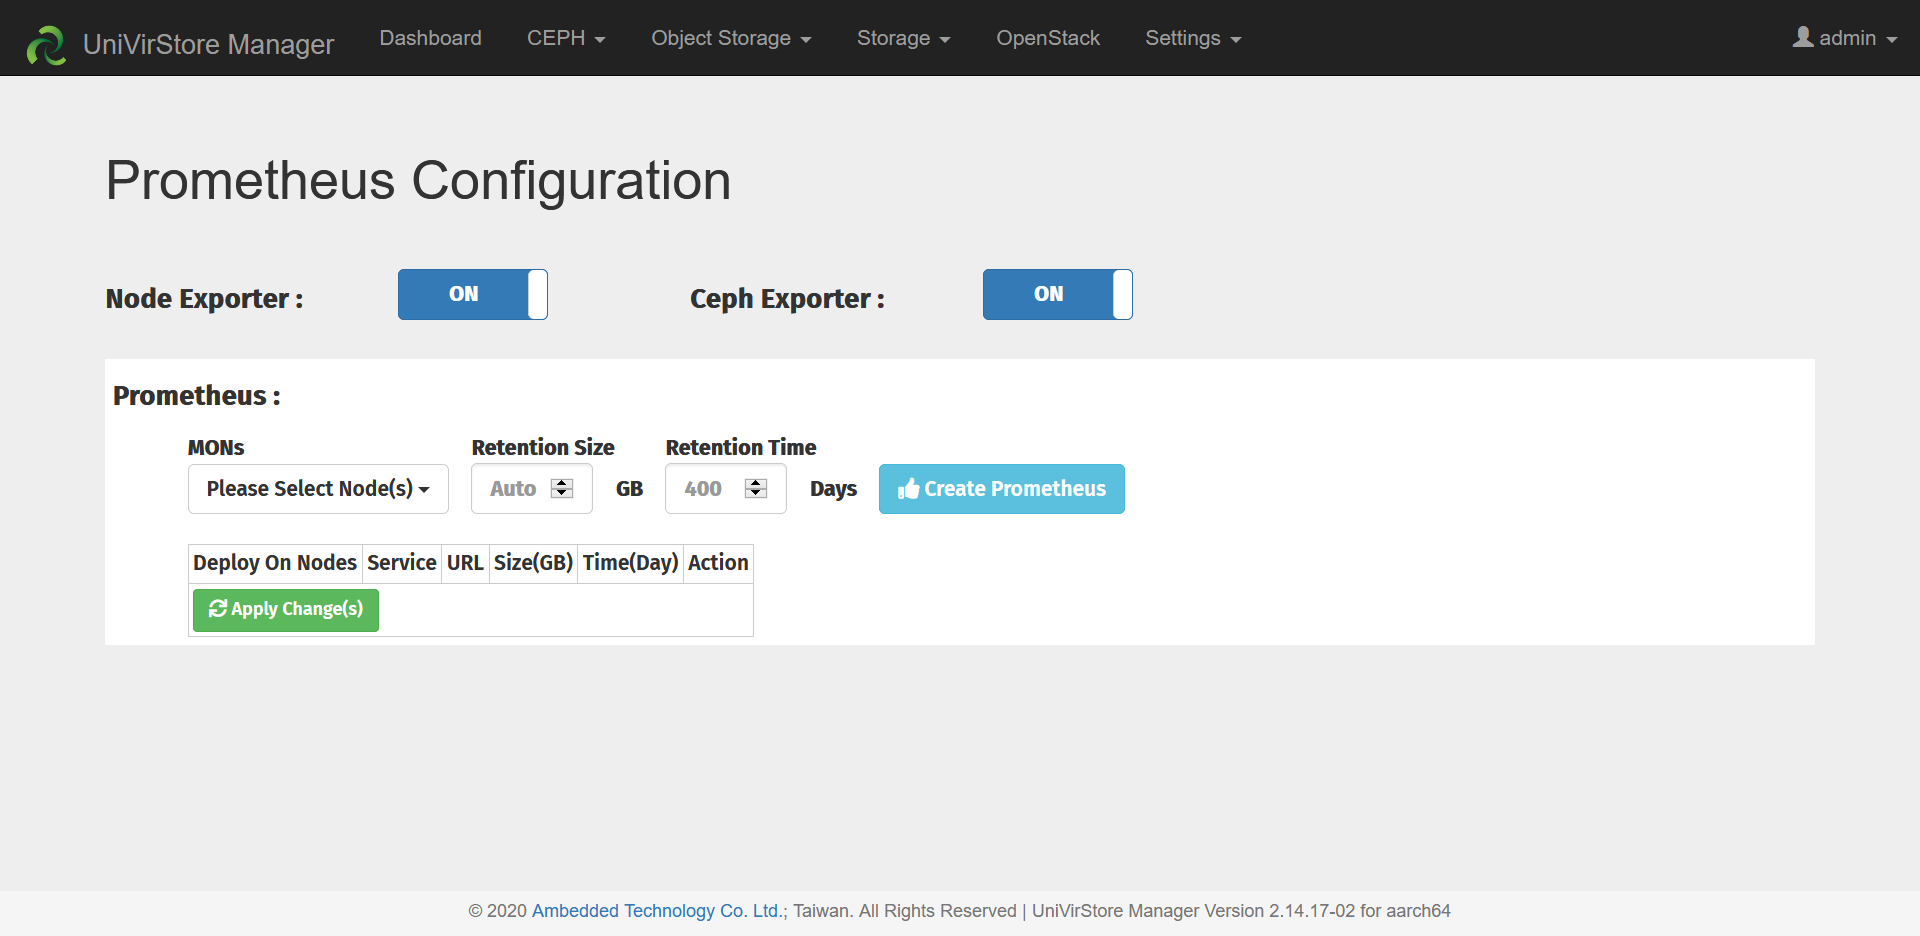The height and width of the screenshot is (936, 1920).
Task: Click the thumbs-up icon on Create Prometheus
Action: click(x=908, y=489)
